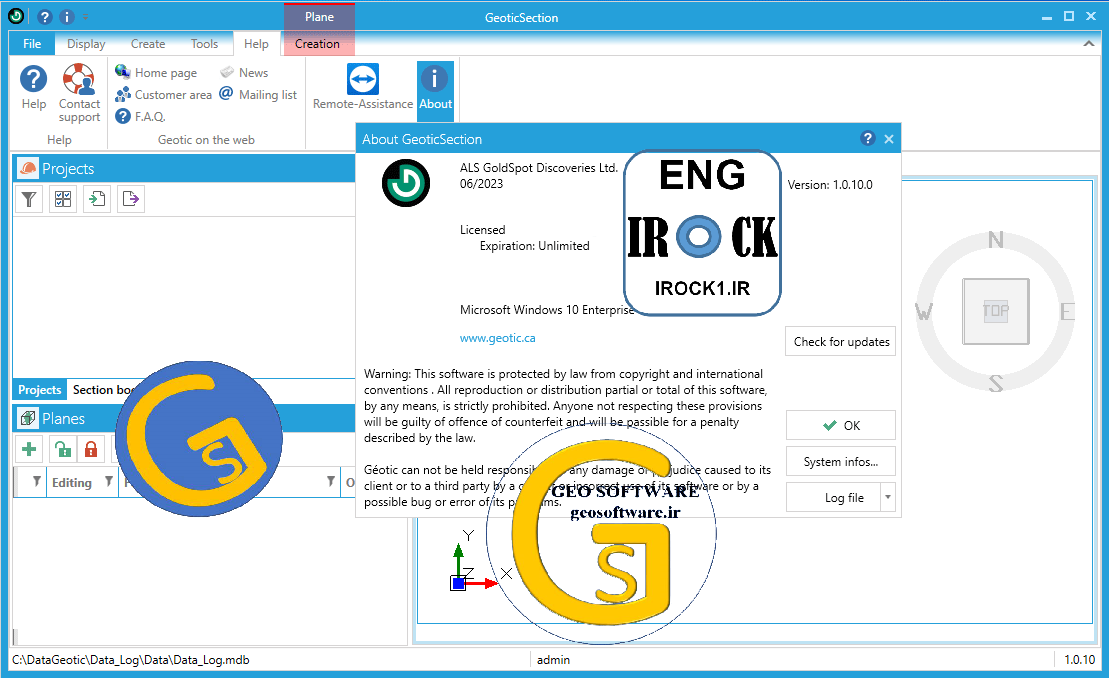Click the red lock plane icon

(x=91, y=449)
